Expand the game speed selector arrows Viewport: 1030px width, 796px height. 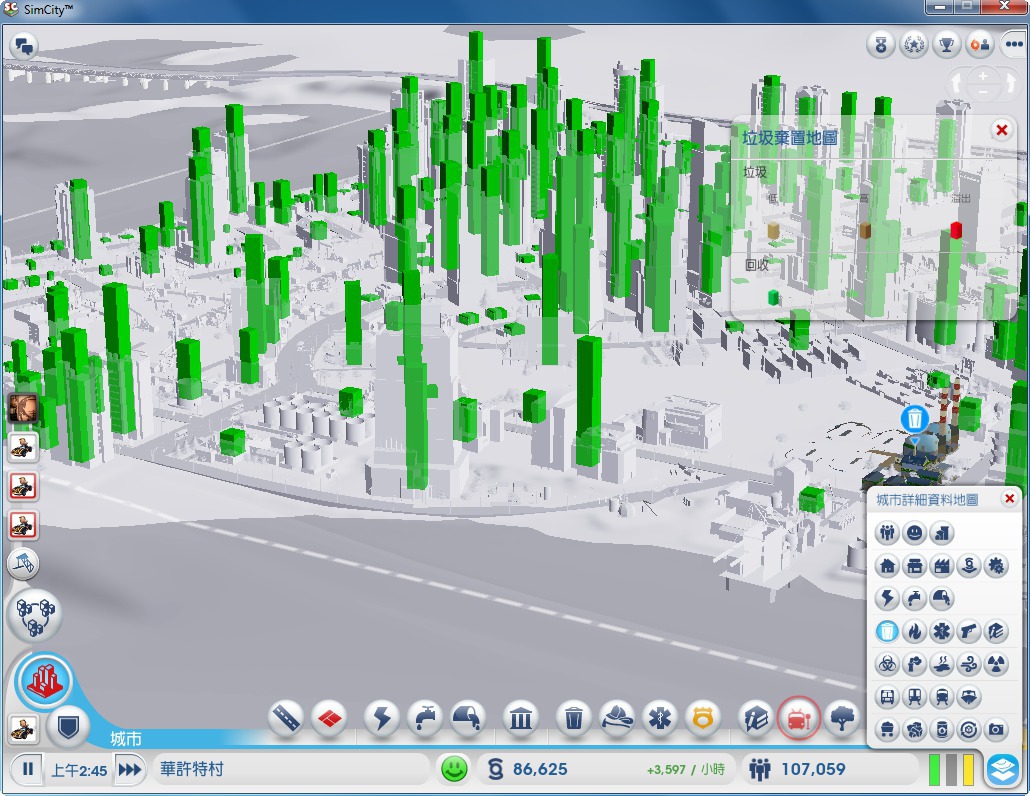pos(130,769)
